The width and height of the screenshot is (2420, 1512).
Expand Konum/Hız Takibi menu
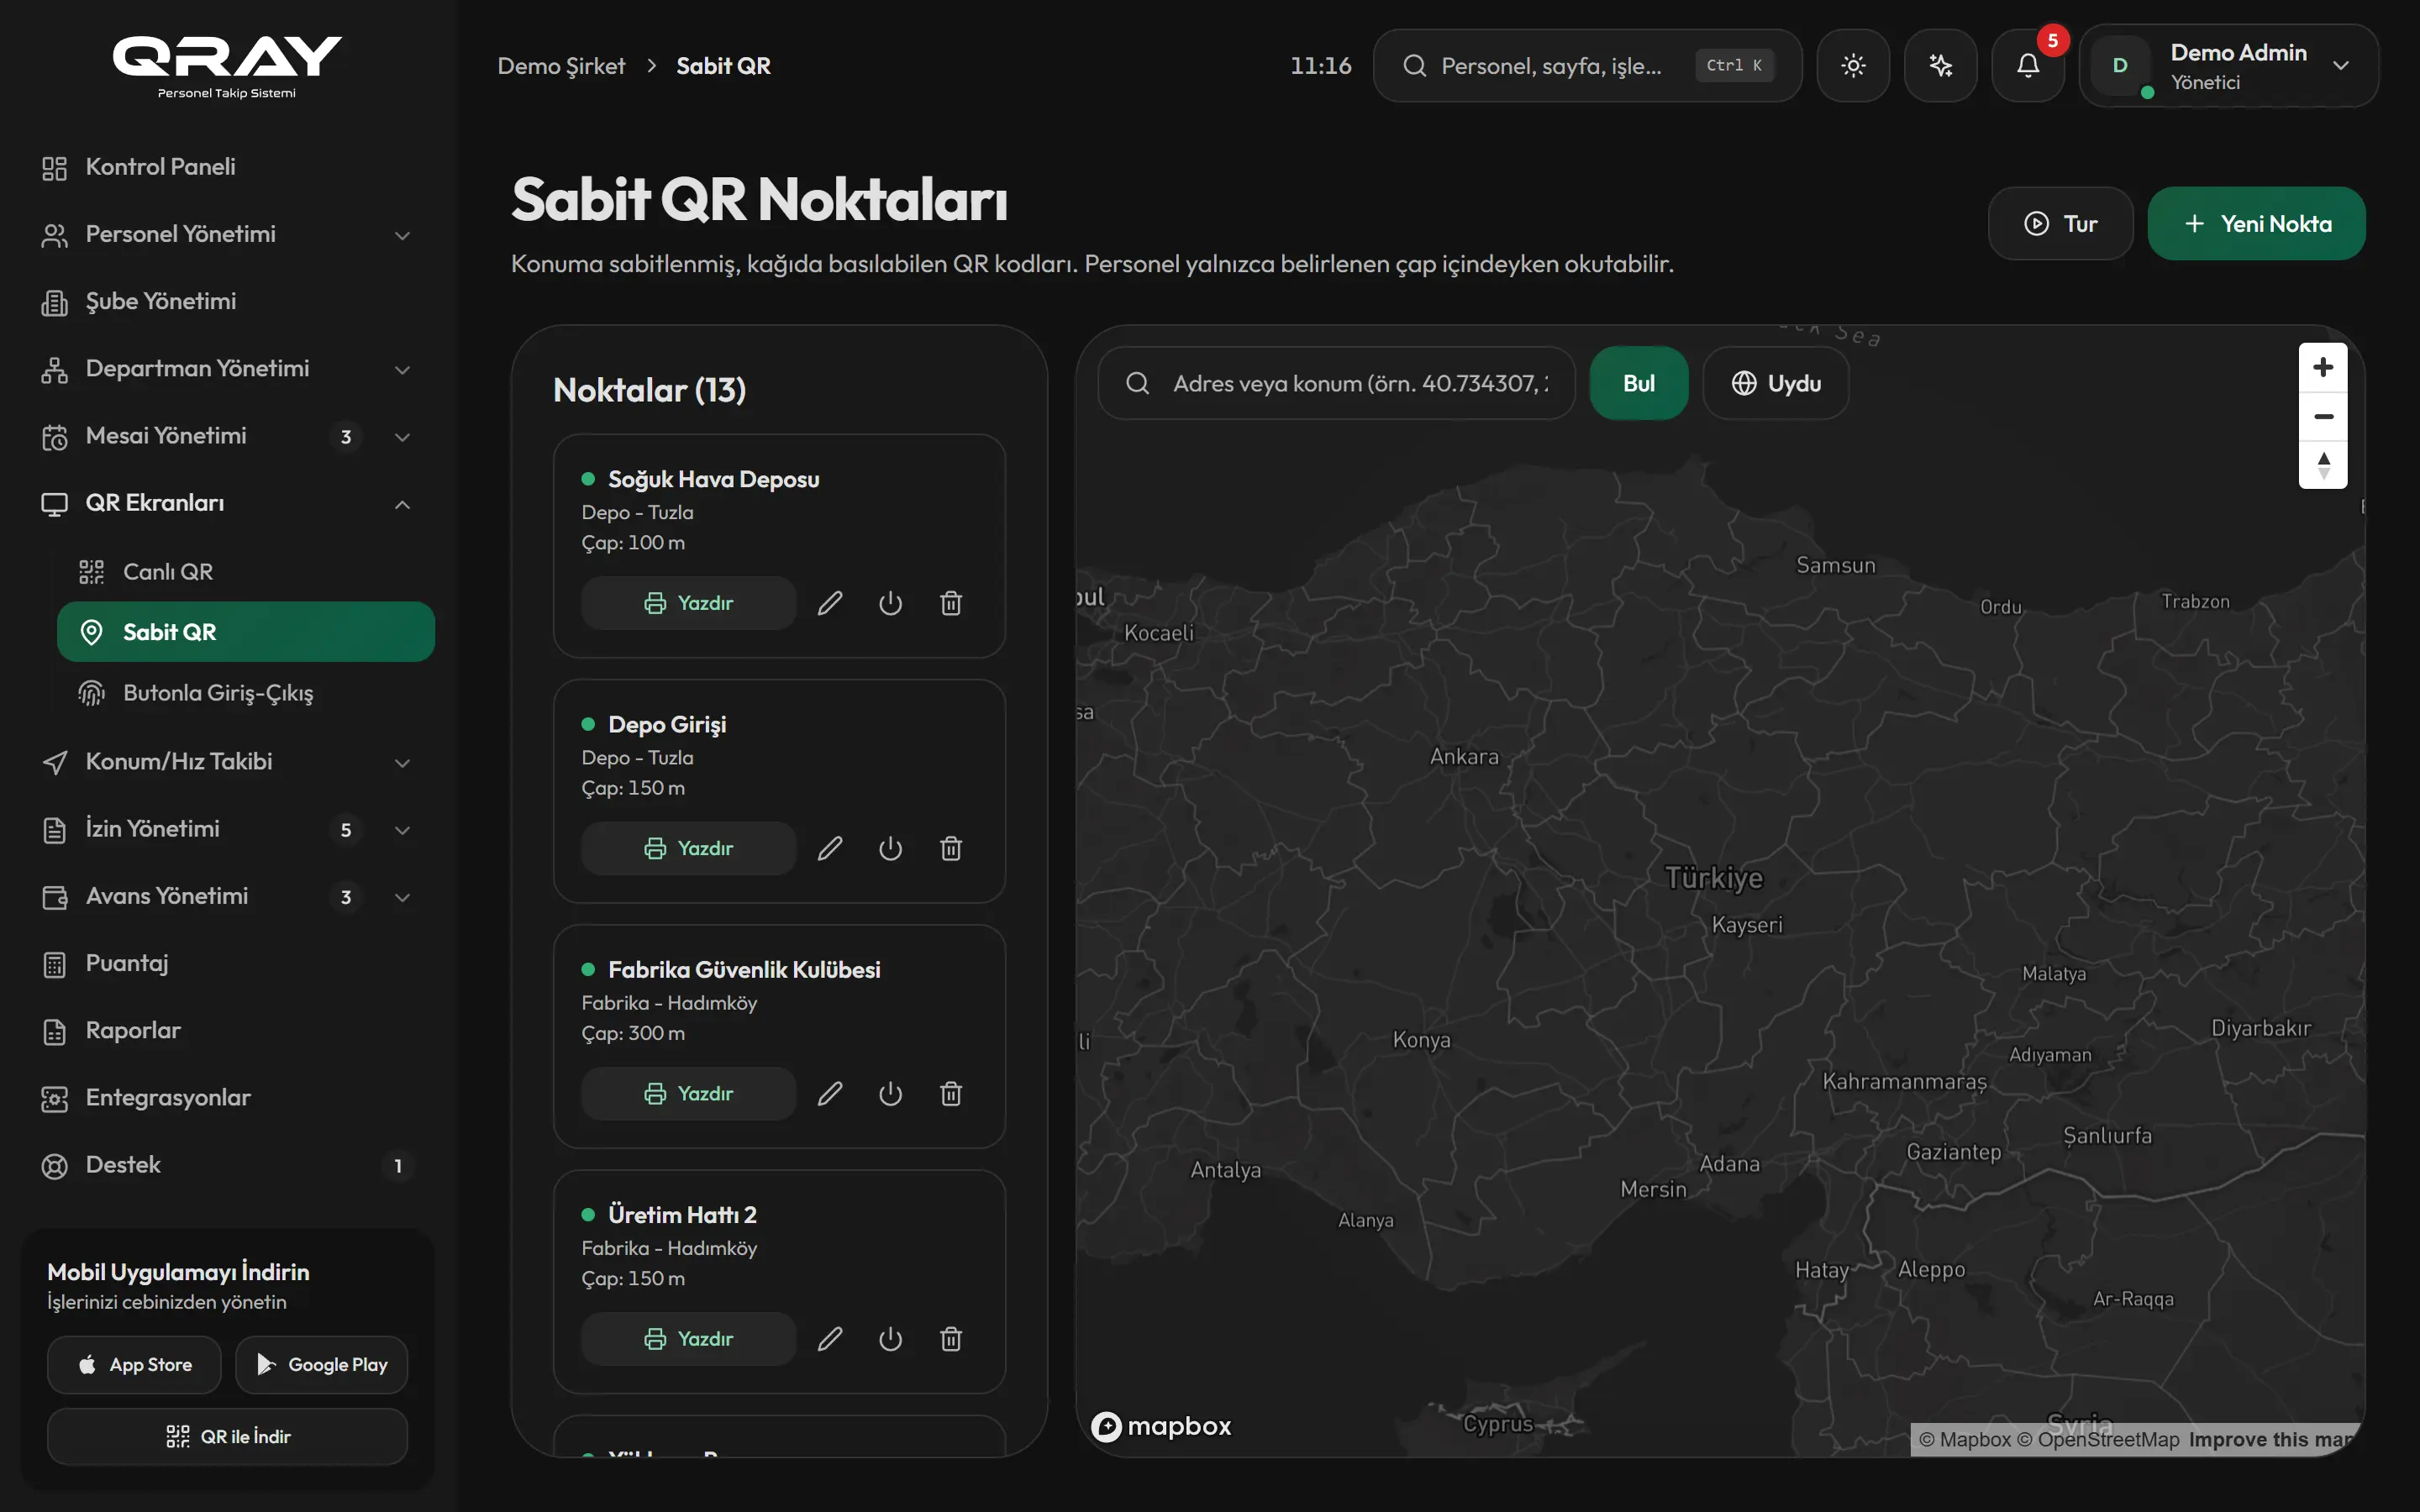coord(227,762)
